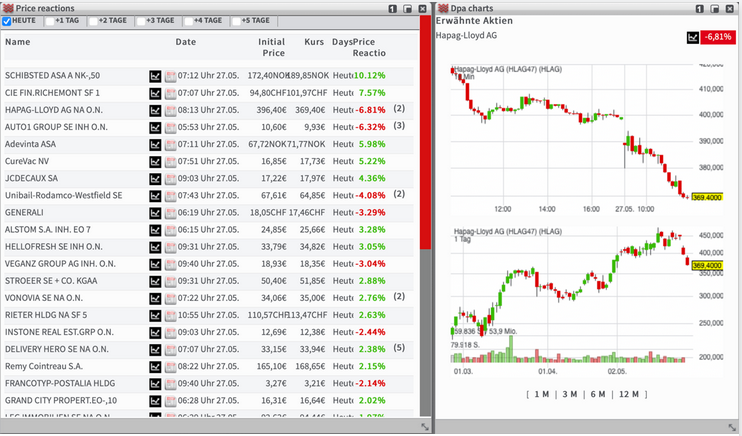This screenshot has width=742, height=436.
Task: Open chart icon for SCHIBSTED ASA row
Action: 155,76
